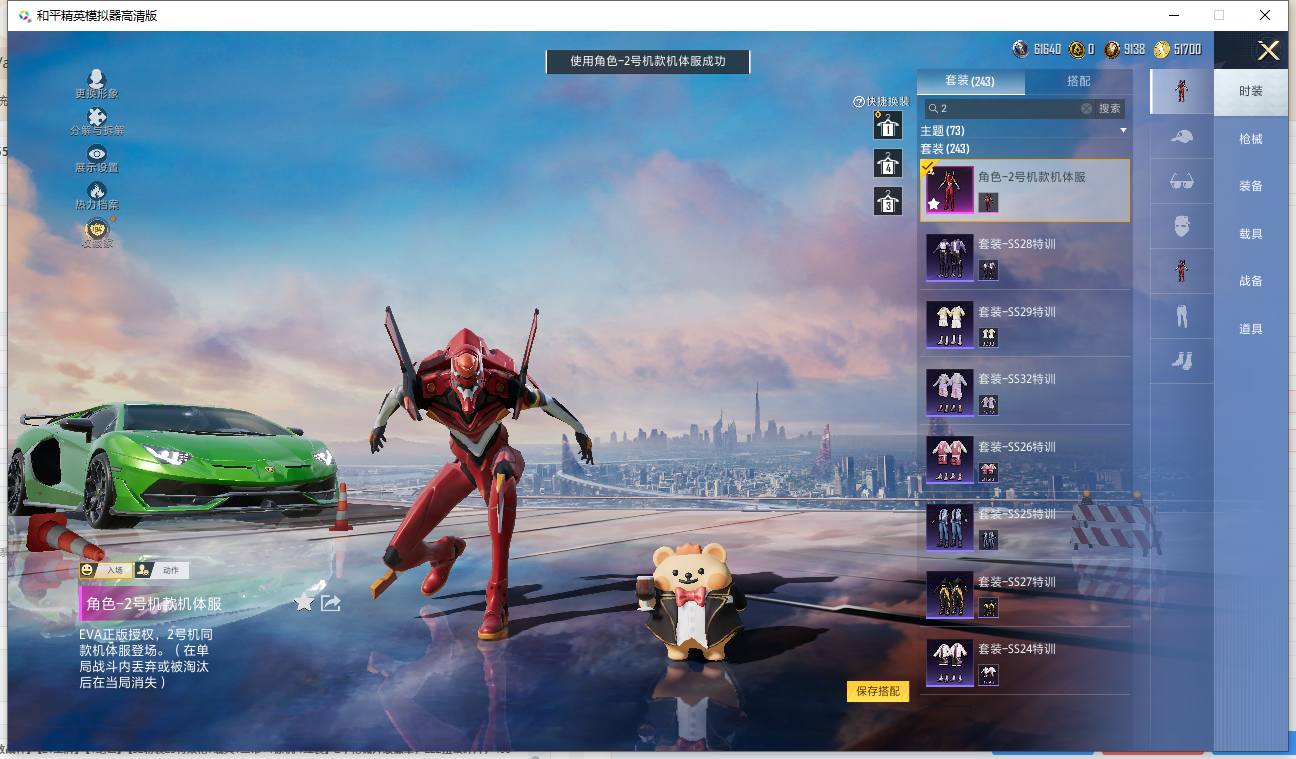Open the glasses category icon
The height and width of the screenshot is (759, 1296).
pyautogui.click(x=1182, y=182)
